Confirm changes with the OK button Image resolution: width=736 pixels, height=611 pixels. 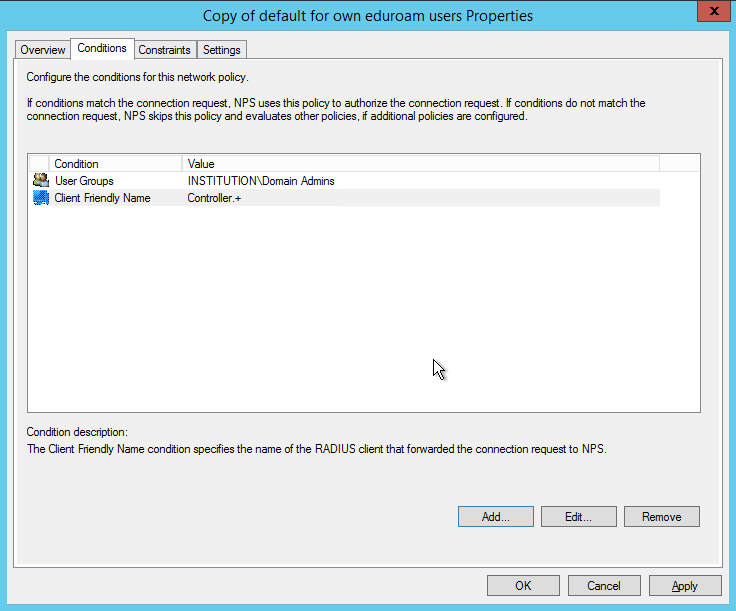[x=523, y=586]
